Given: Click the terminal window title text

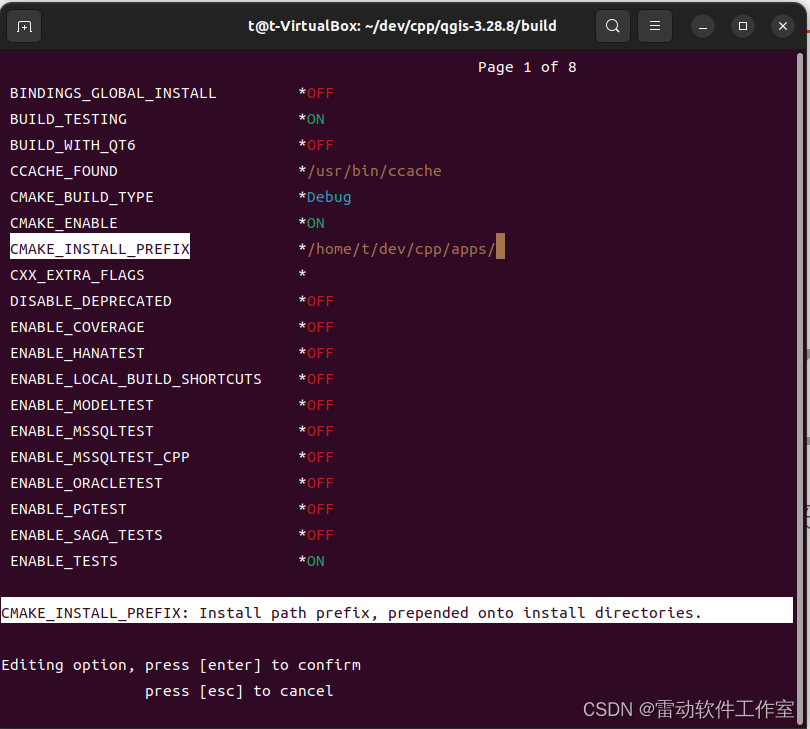Looking at the screenshot, I should tap(402, 26).
